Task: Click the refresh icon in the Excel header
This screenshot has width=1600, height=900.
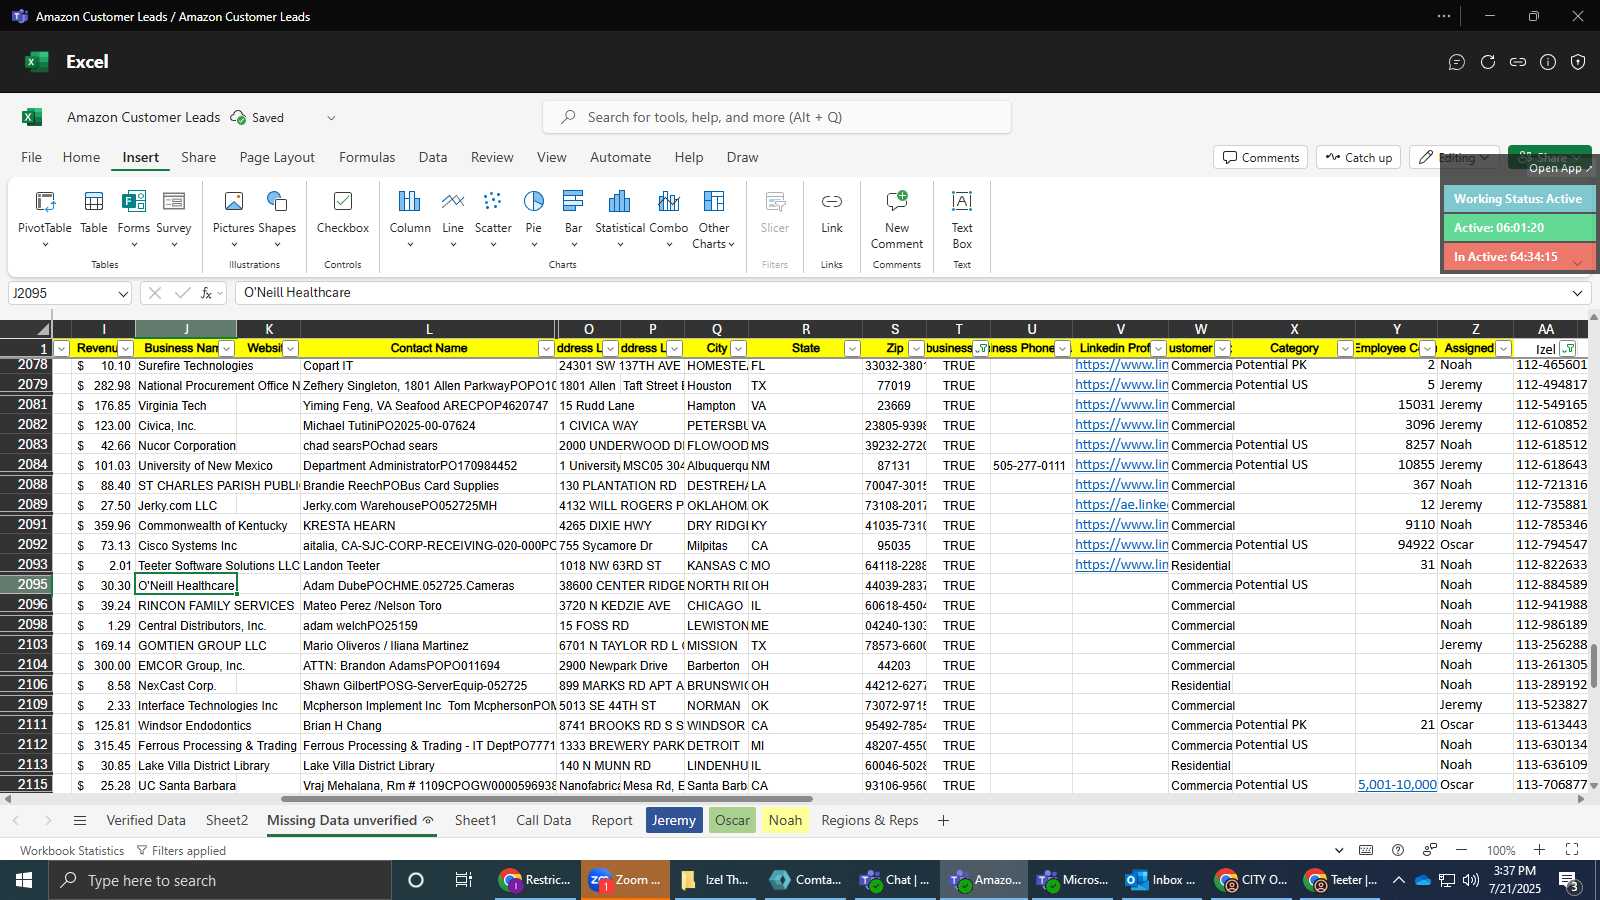Action: pos(1488,62)
